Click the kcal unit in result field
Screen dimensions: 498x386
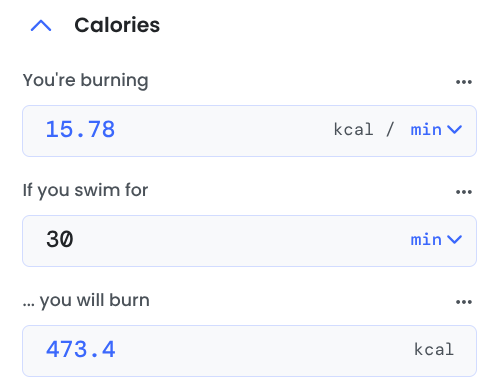tap(434, 349)
